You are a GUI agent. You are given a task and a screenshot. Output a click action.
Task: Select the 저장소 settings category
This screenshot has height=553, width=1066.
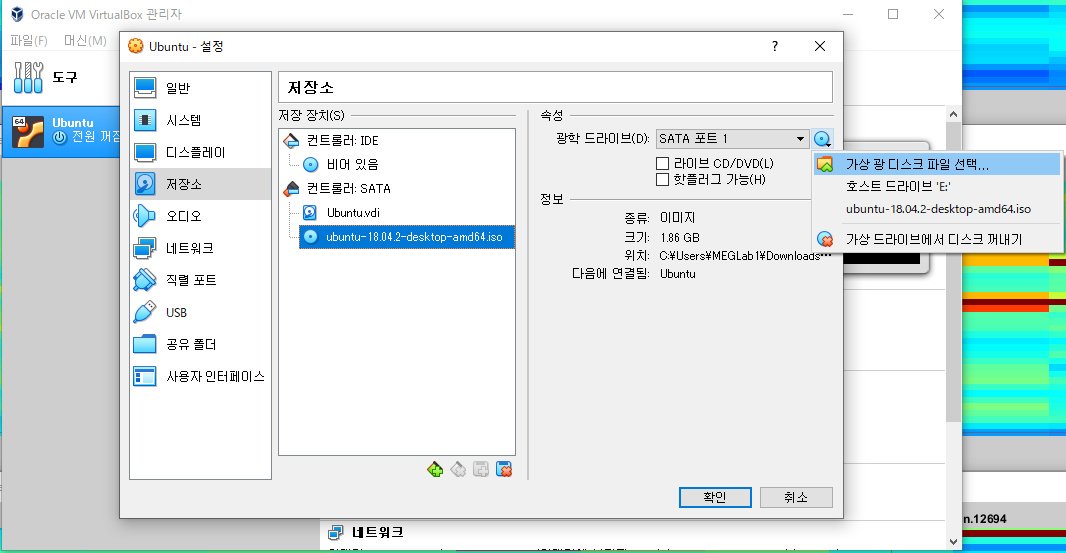tap(200, 184)
